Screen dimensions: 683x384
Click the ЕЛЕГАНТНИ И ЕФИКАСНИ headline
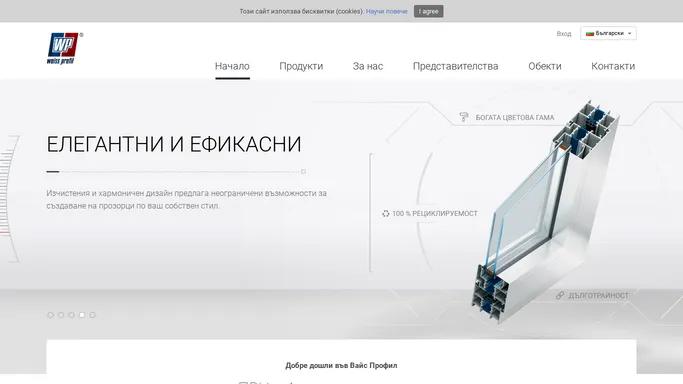(x=174, y=144)
